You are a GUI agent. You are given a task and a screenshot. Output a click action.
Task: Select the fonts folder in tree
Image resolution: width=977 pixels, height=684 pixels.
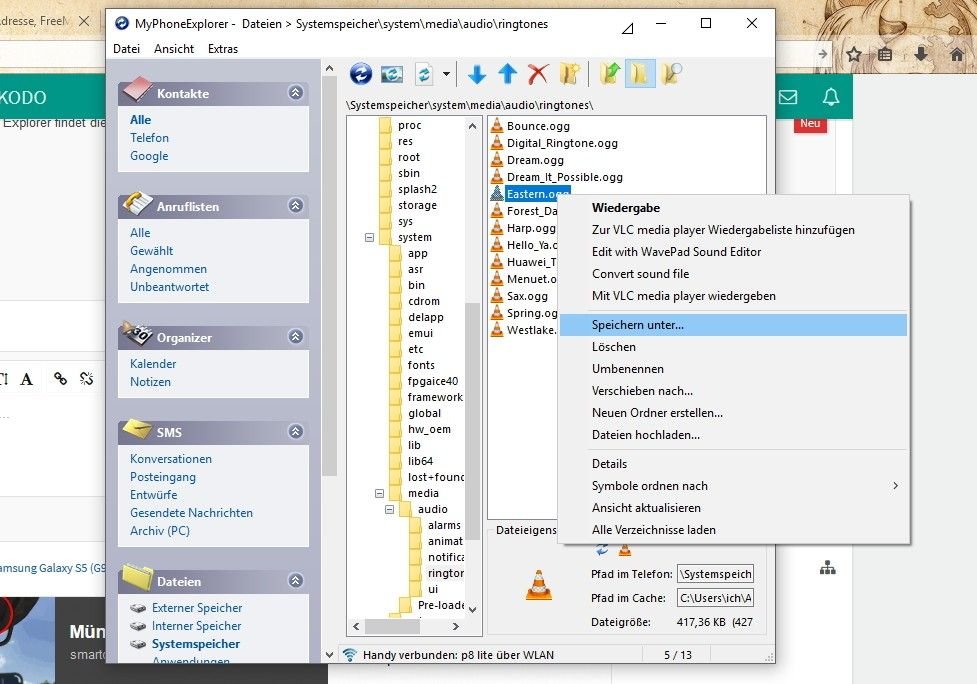coord(421,366)
